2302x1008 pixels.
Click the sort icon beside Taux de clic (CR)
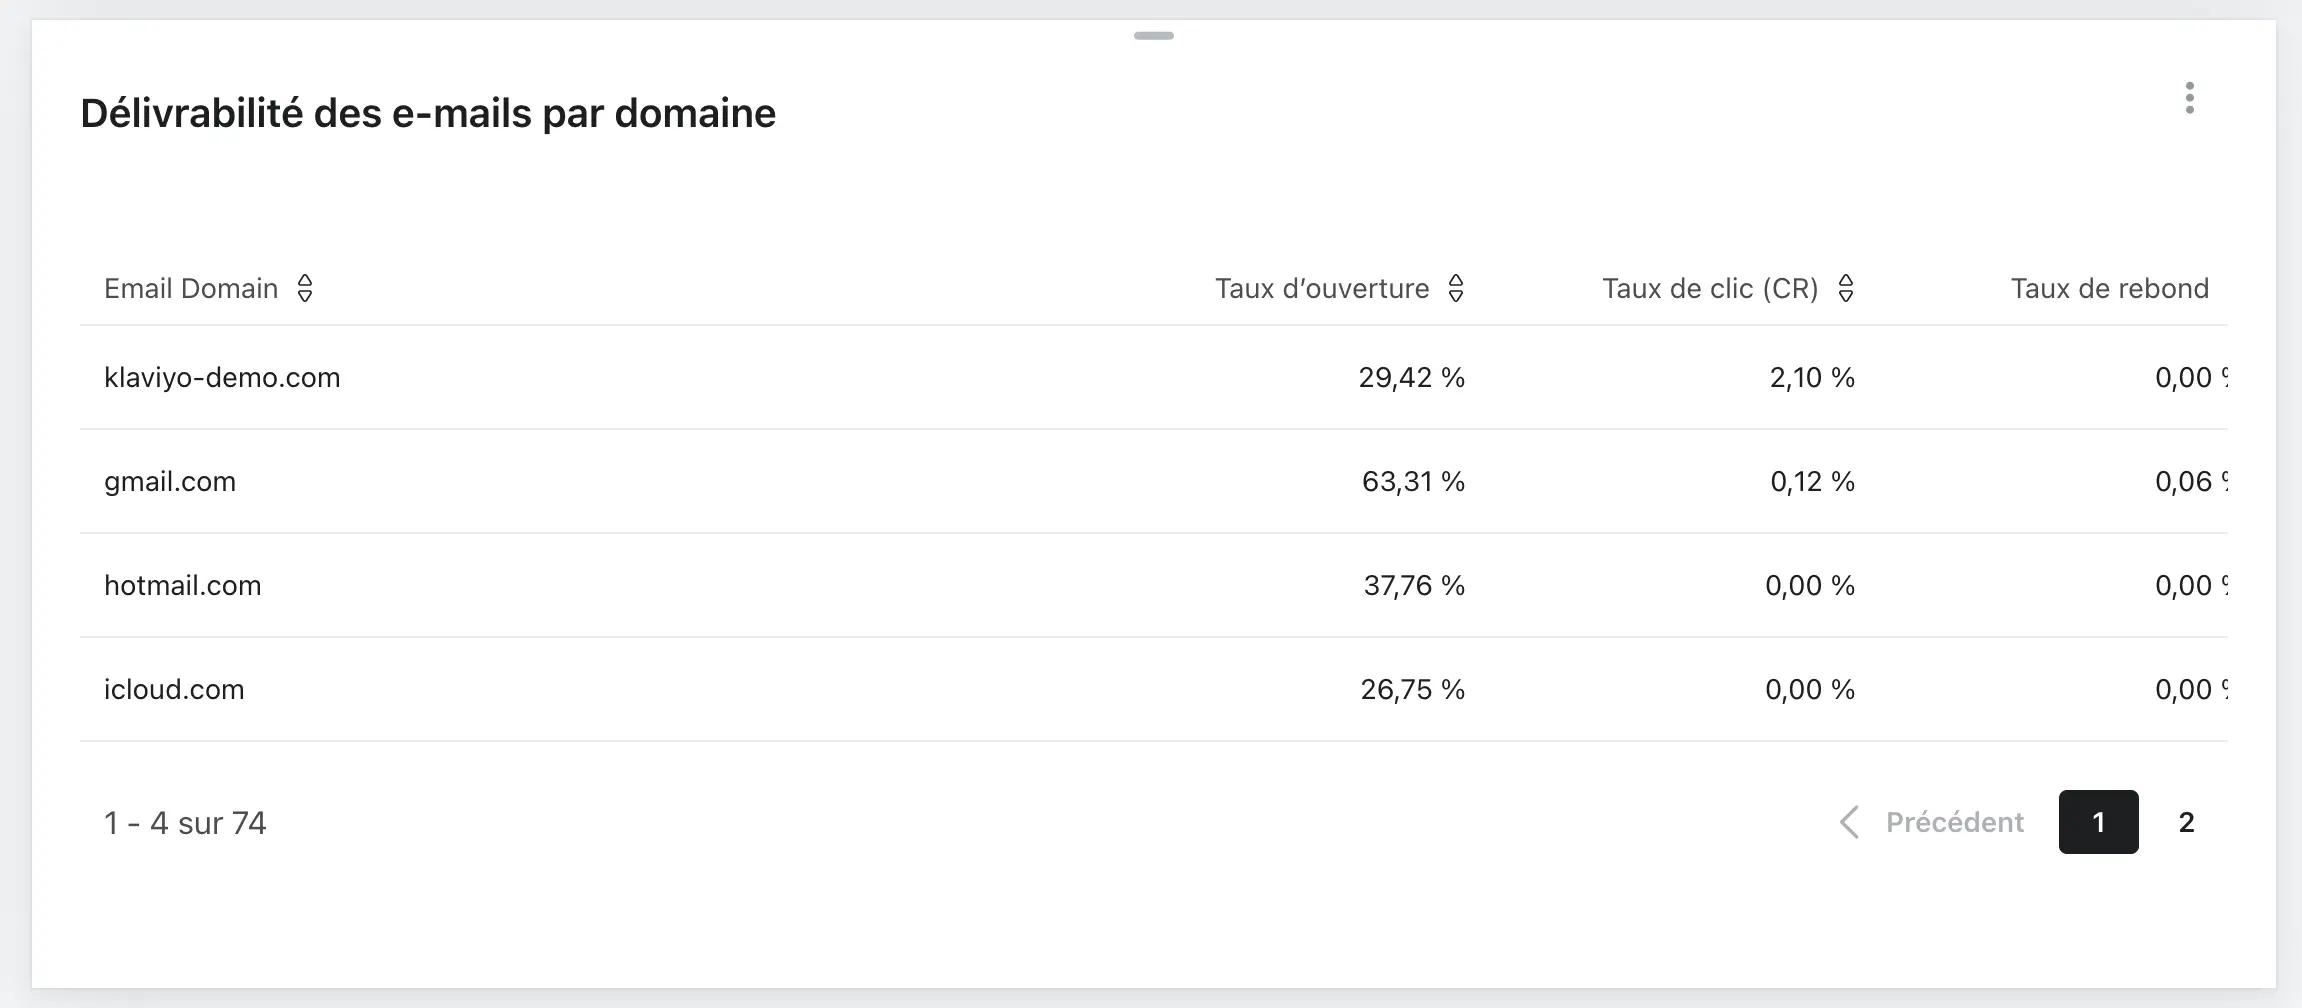click(x=1845, y=288)
